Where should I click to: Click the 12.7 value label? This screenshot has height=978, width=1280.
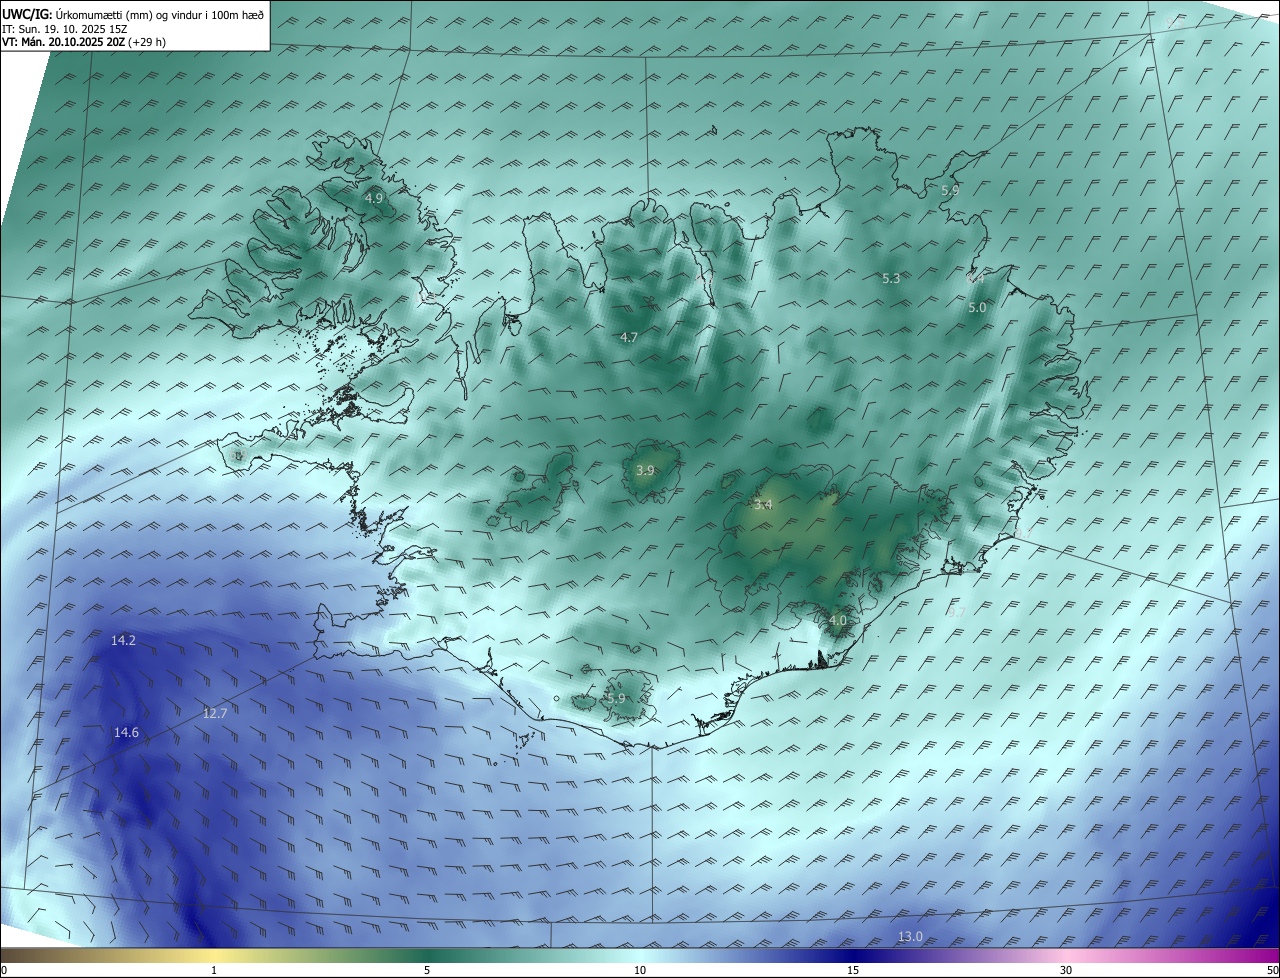(215, 713)
